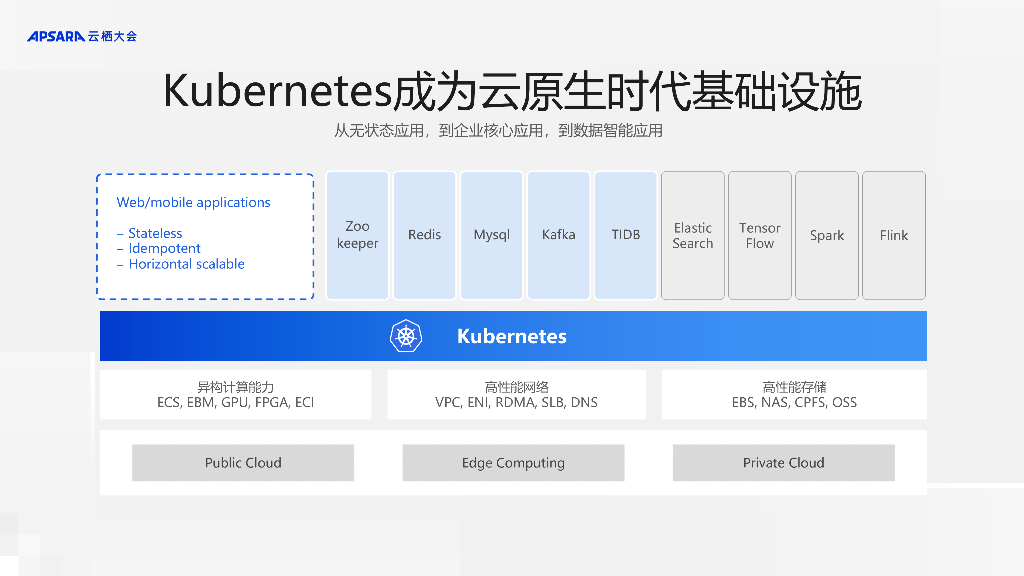1024x576 pixels.
Task: Click the Private Cloud box
Action: 783,463
